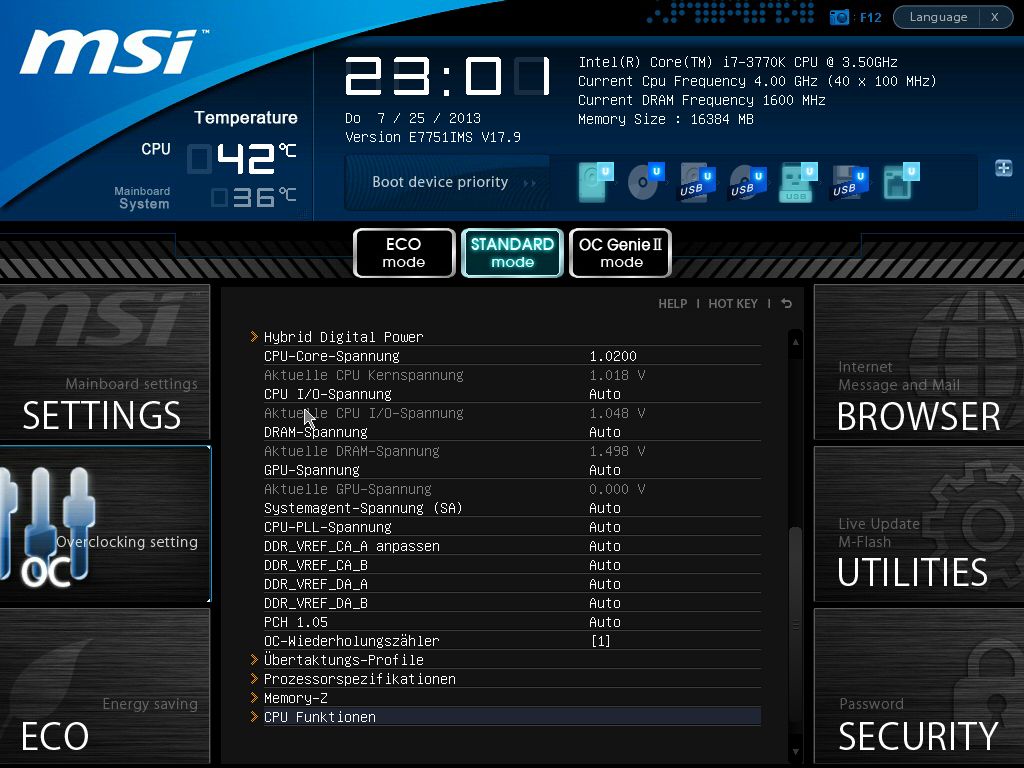This screenshot has width=1024, height=768.
Task: Click the CPU temperature 42°C reading
Action: coord(242,159)
